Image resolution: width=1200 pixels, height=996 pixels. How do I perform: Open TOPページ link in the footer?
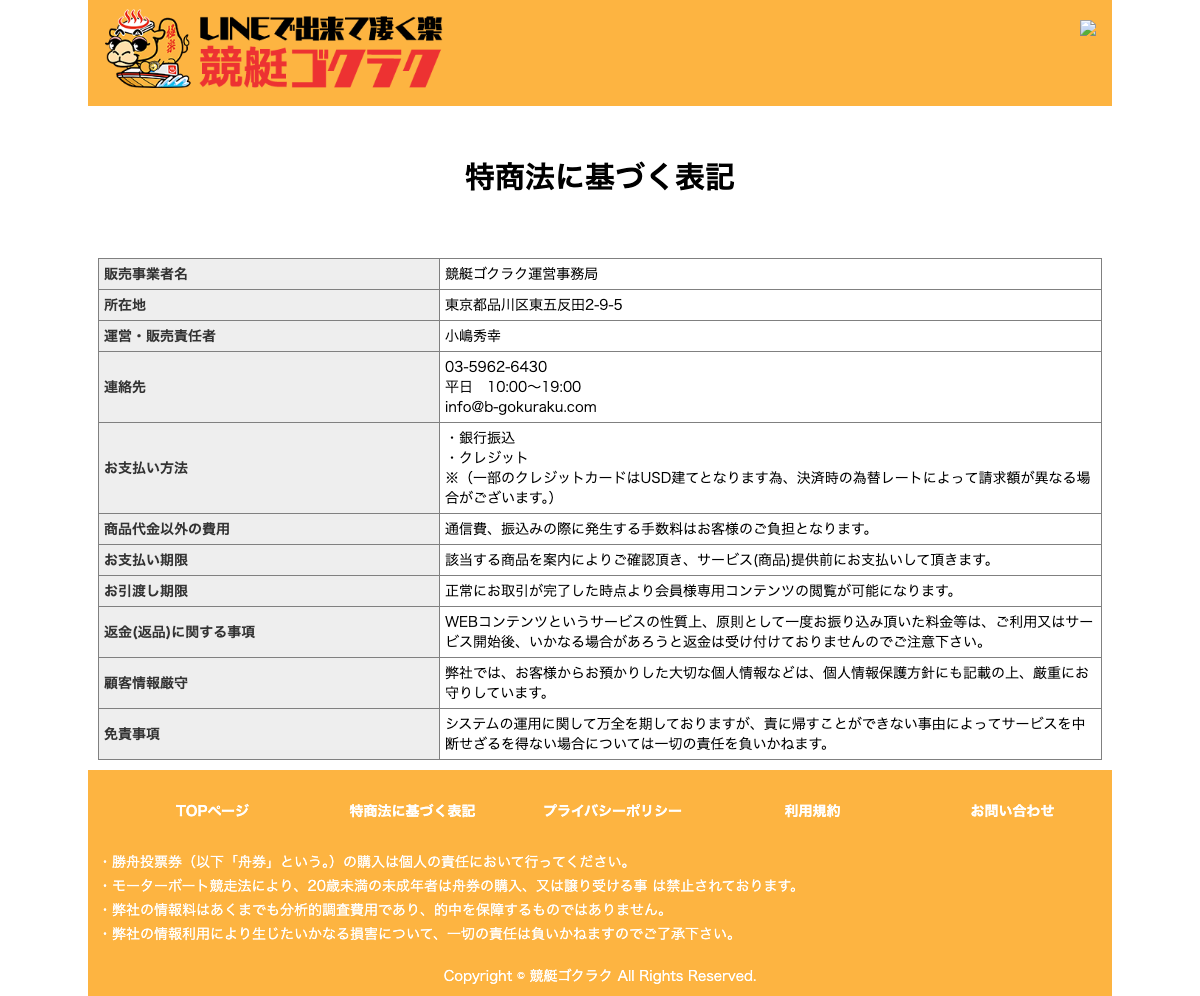click(212, 811)
